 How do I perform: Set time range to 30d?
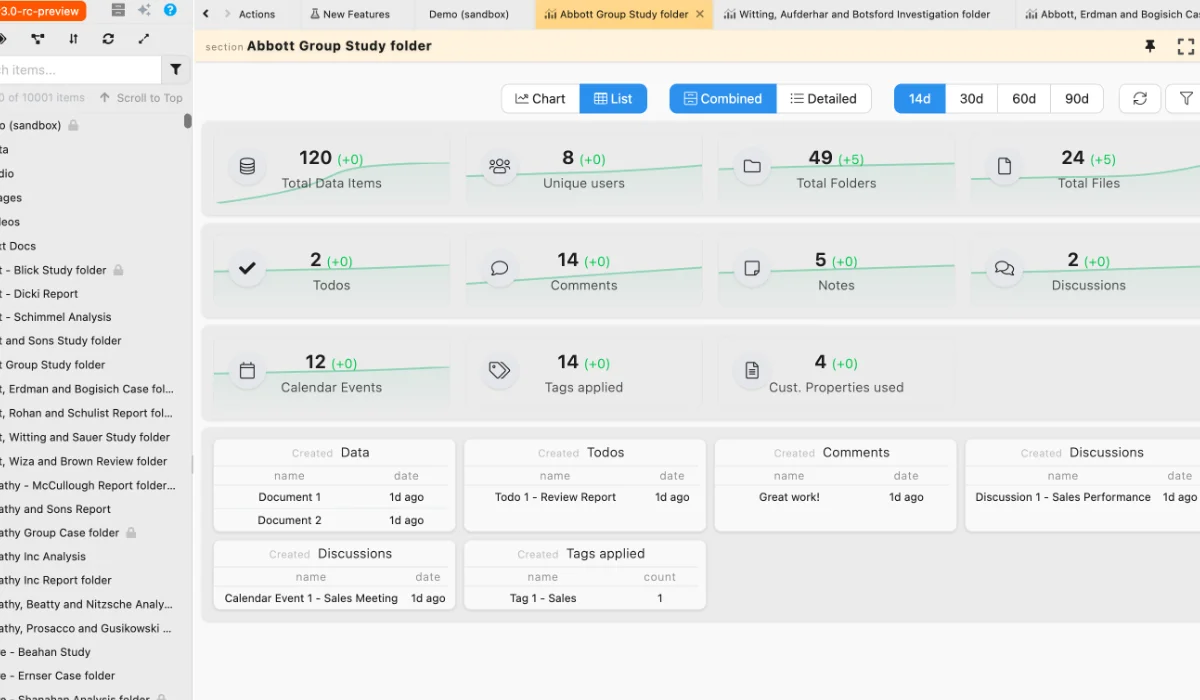971,99
